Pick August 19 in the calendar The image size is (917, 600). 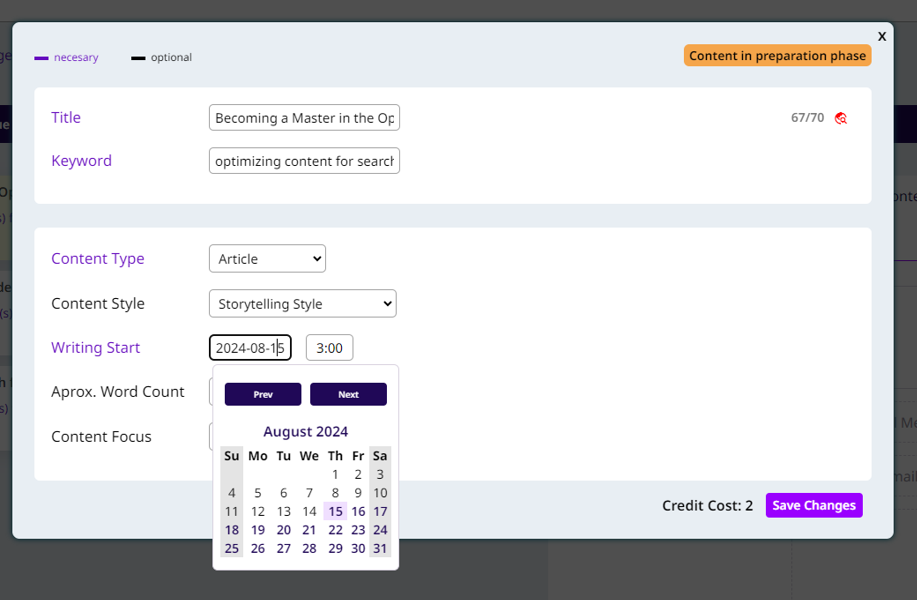point(258,530)
